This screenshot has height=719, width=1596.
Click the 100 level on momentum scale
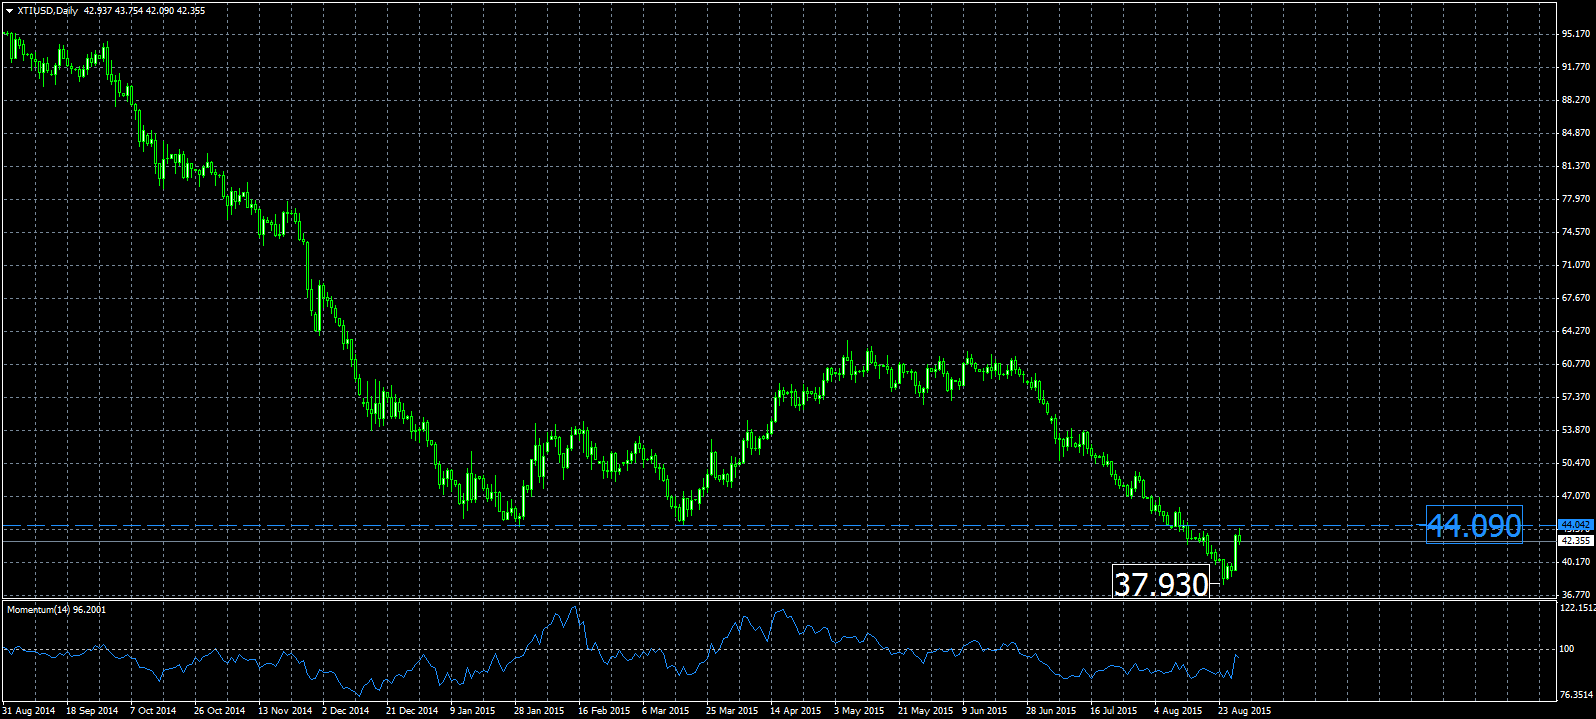pyautogui.click(x=1567, y=649)
